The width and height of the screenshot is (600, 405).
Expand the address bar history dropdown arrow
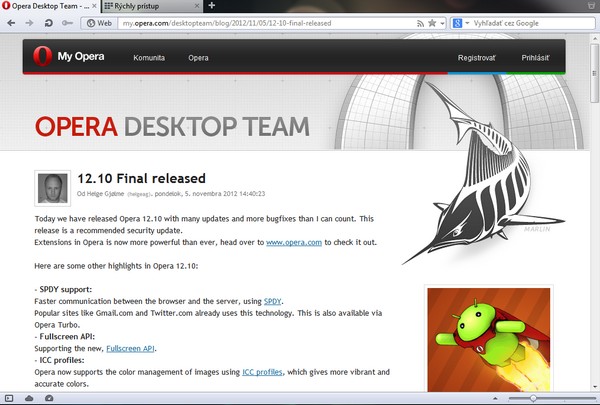(442, 23)
